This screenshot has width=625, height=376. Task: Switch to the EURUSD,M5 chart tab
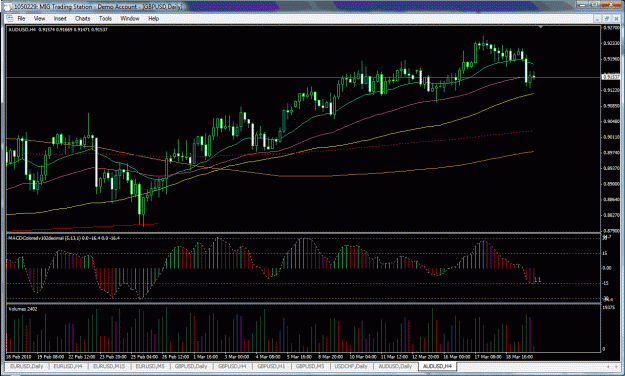[150, 366]
